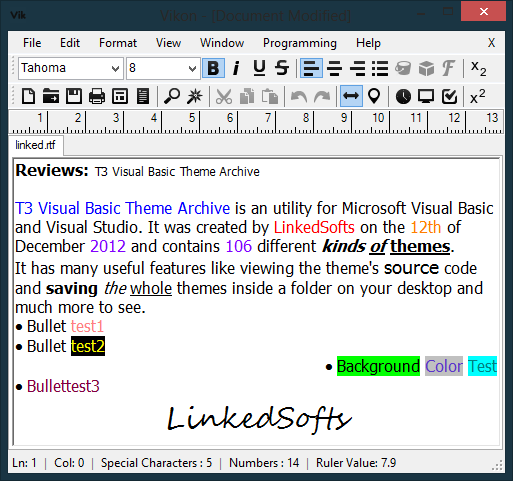
Task: Undo last action
Action: tap(299, 96)
